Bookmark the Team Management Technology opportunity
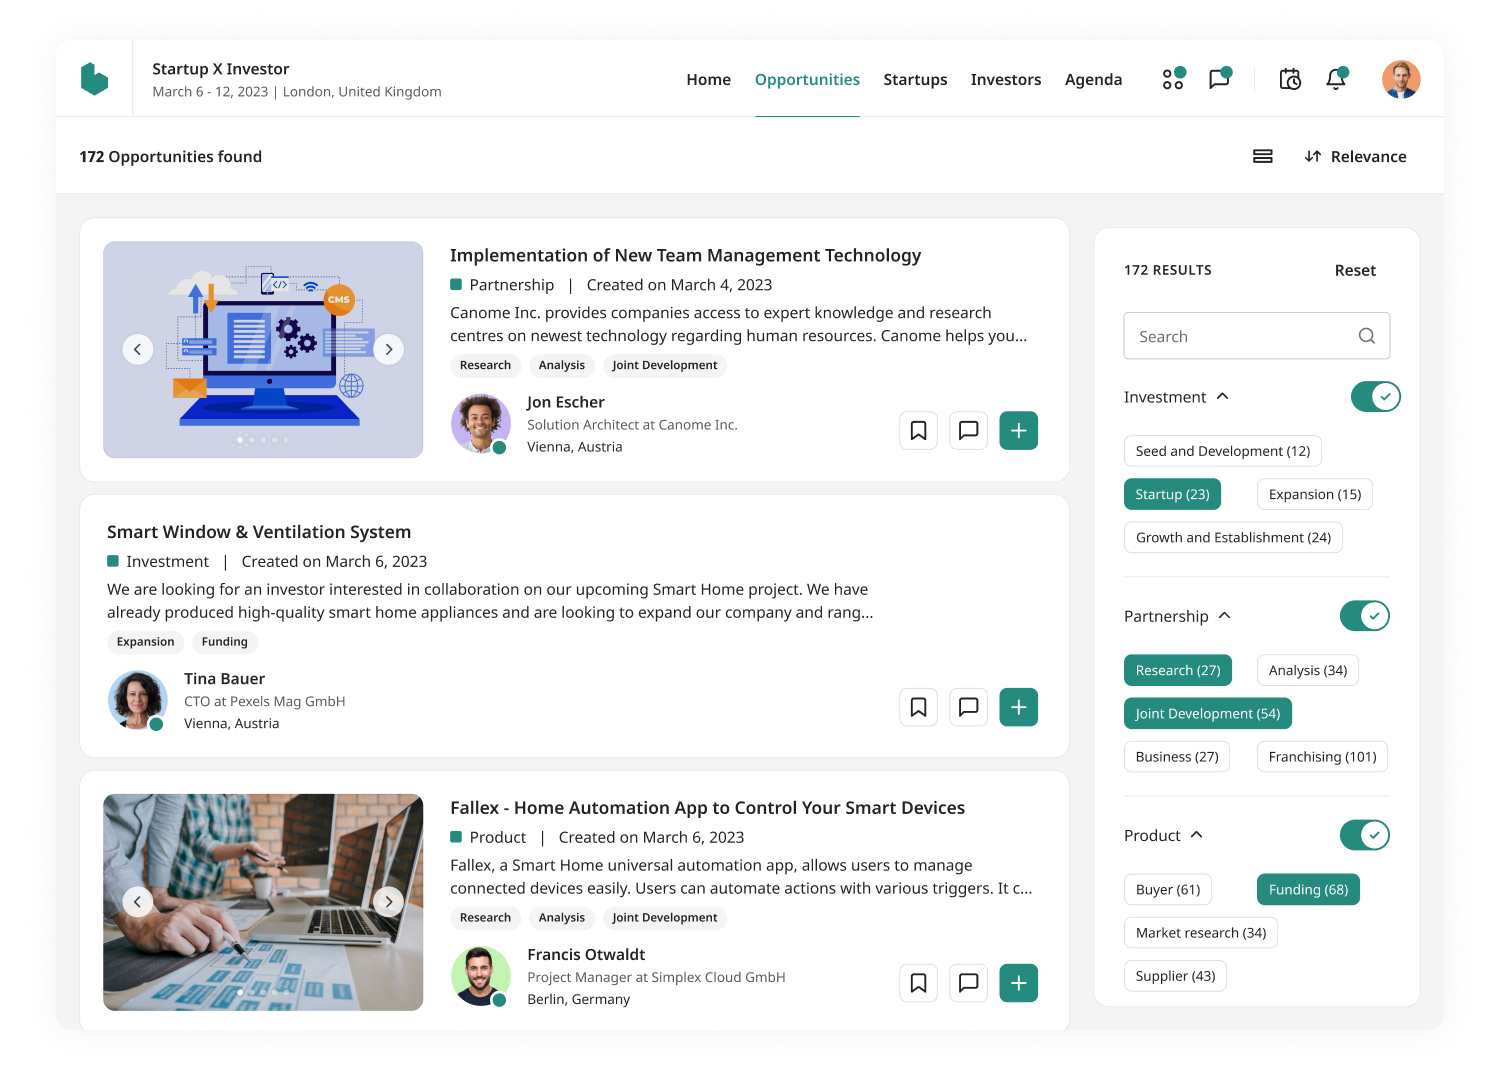1500x1070 pixels. pyautogui.click(x=918, y=431)
